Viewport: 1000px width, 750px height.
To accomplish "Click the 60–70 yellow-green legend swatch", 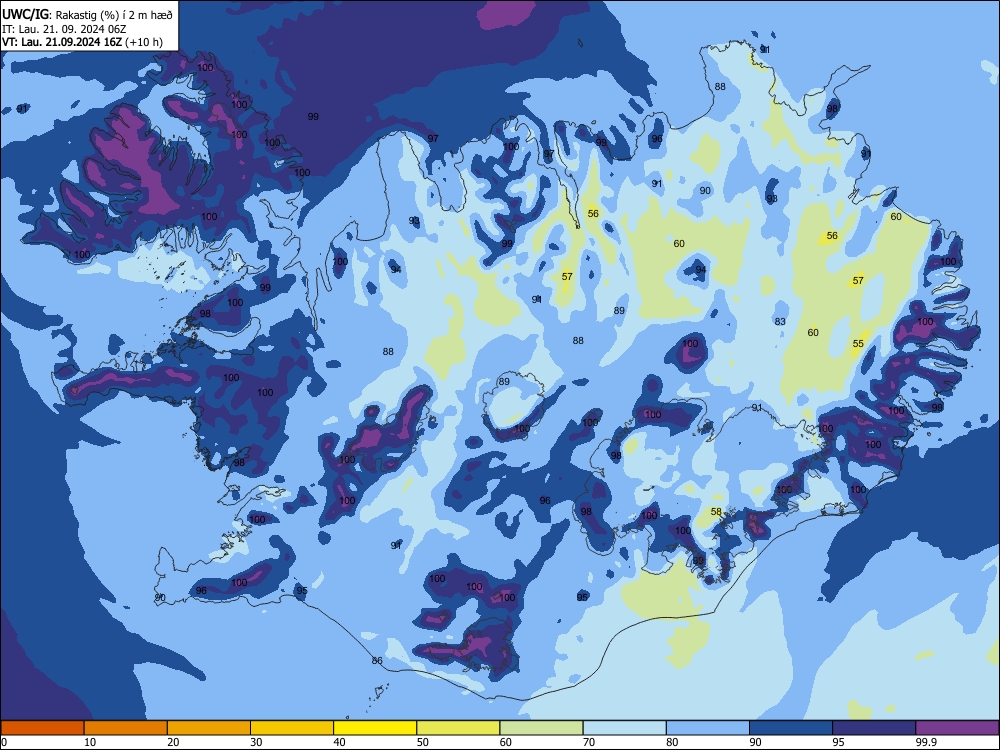I will click(x=541, y=728).
